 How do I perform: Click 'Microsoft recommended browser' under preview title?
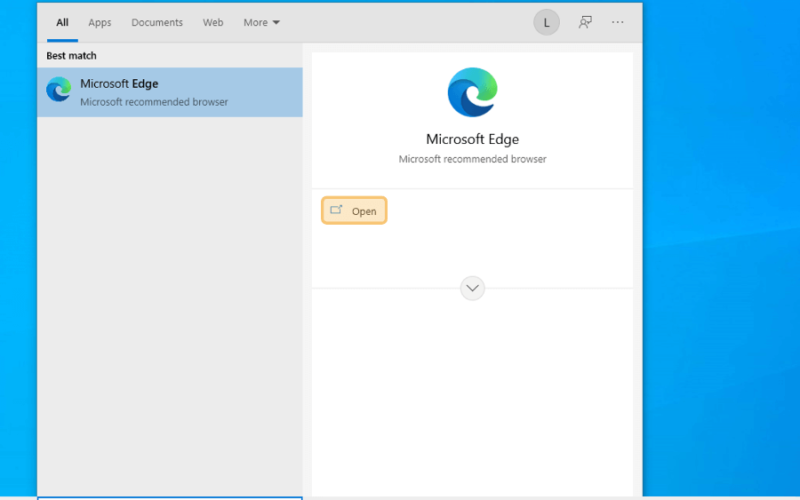click(472, 159)
